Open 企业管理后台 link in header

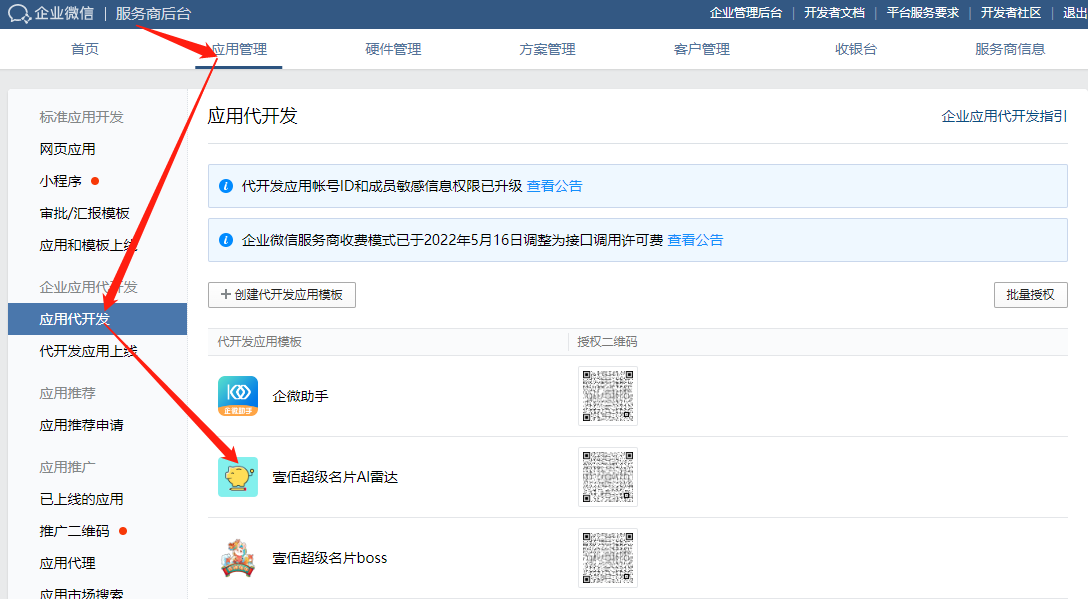746,13
